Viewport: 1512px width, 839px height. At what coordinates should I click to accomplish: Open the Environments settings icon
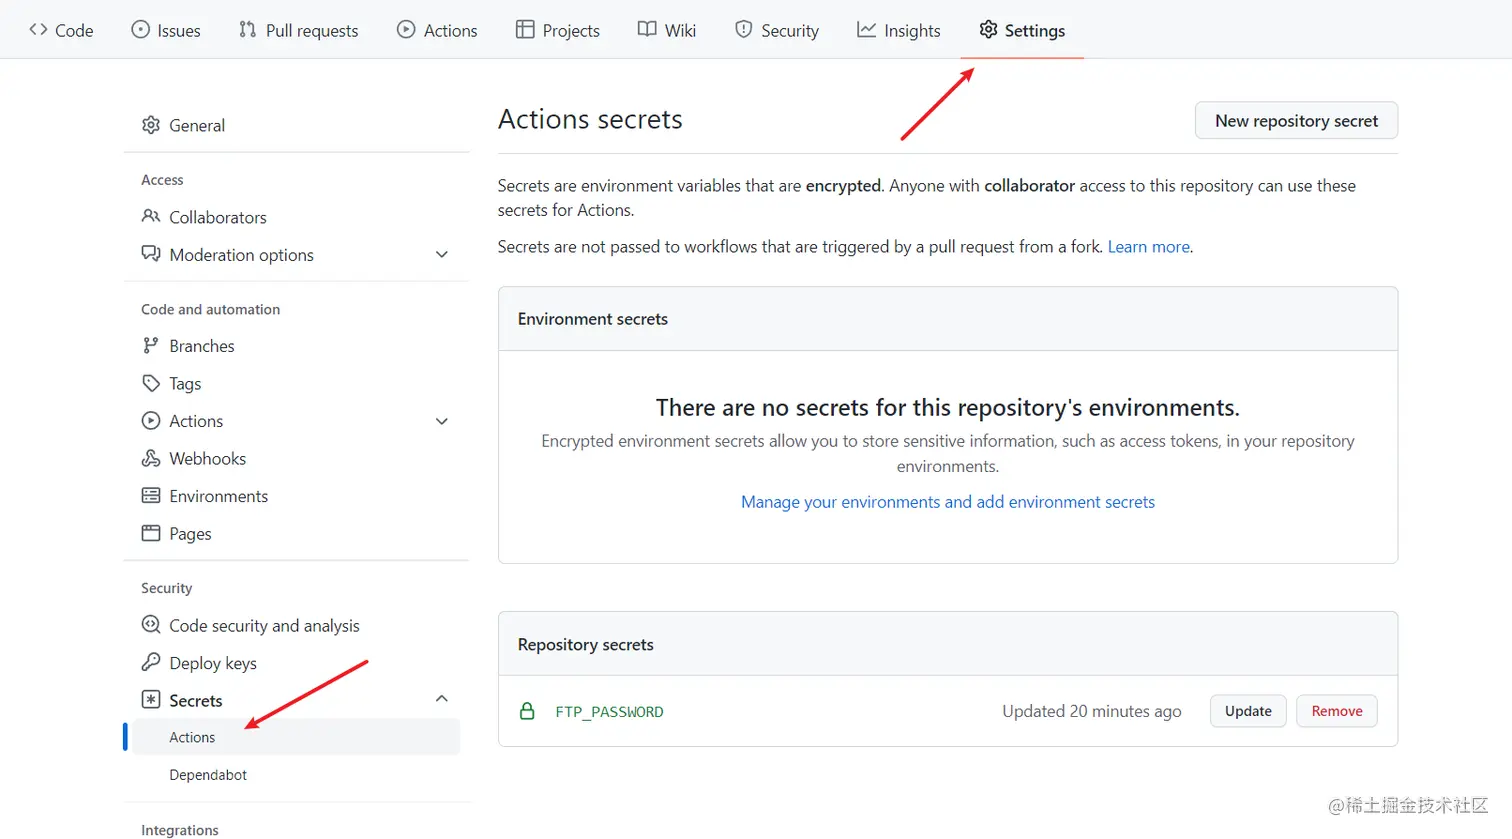(x=150, y=496)
